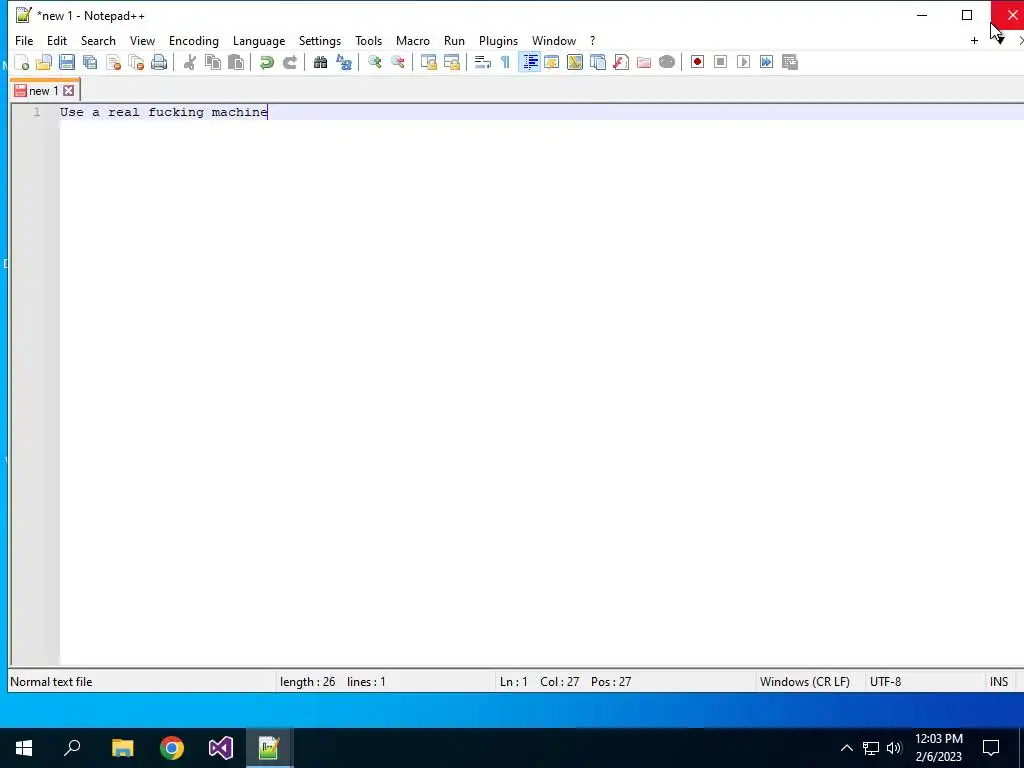This screenshot has width=1024, height=768.
Task: Open the Tools menu
Action: coord(368,40)
